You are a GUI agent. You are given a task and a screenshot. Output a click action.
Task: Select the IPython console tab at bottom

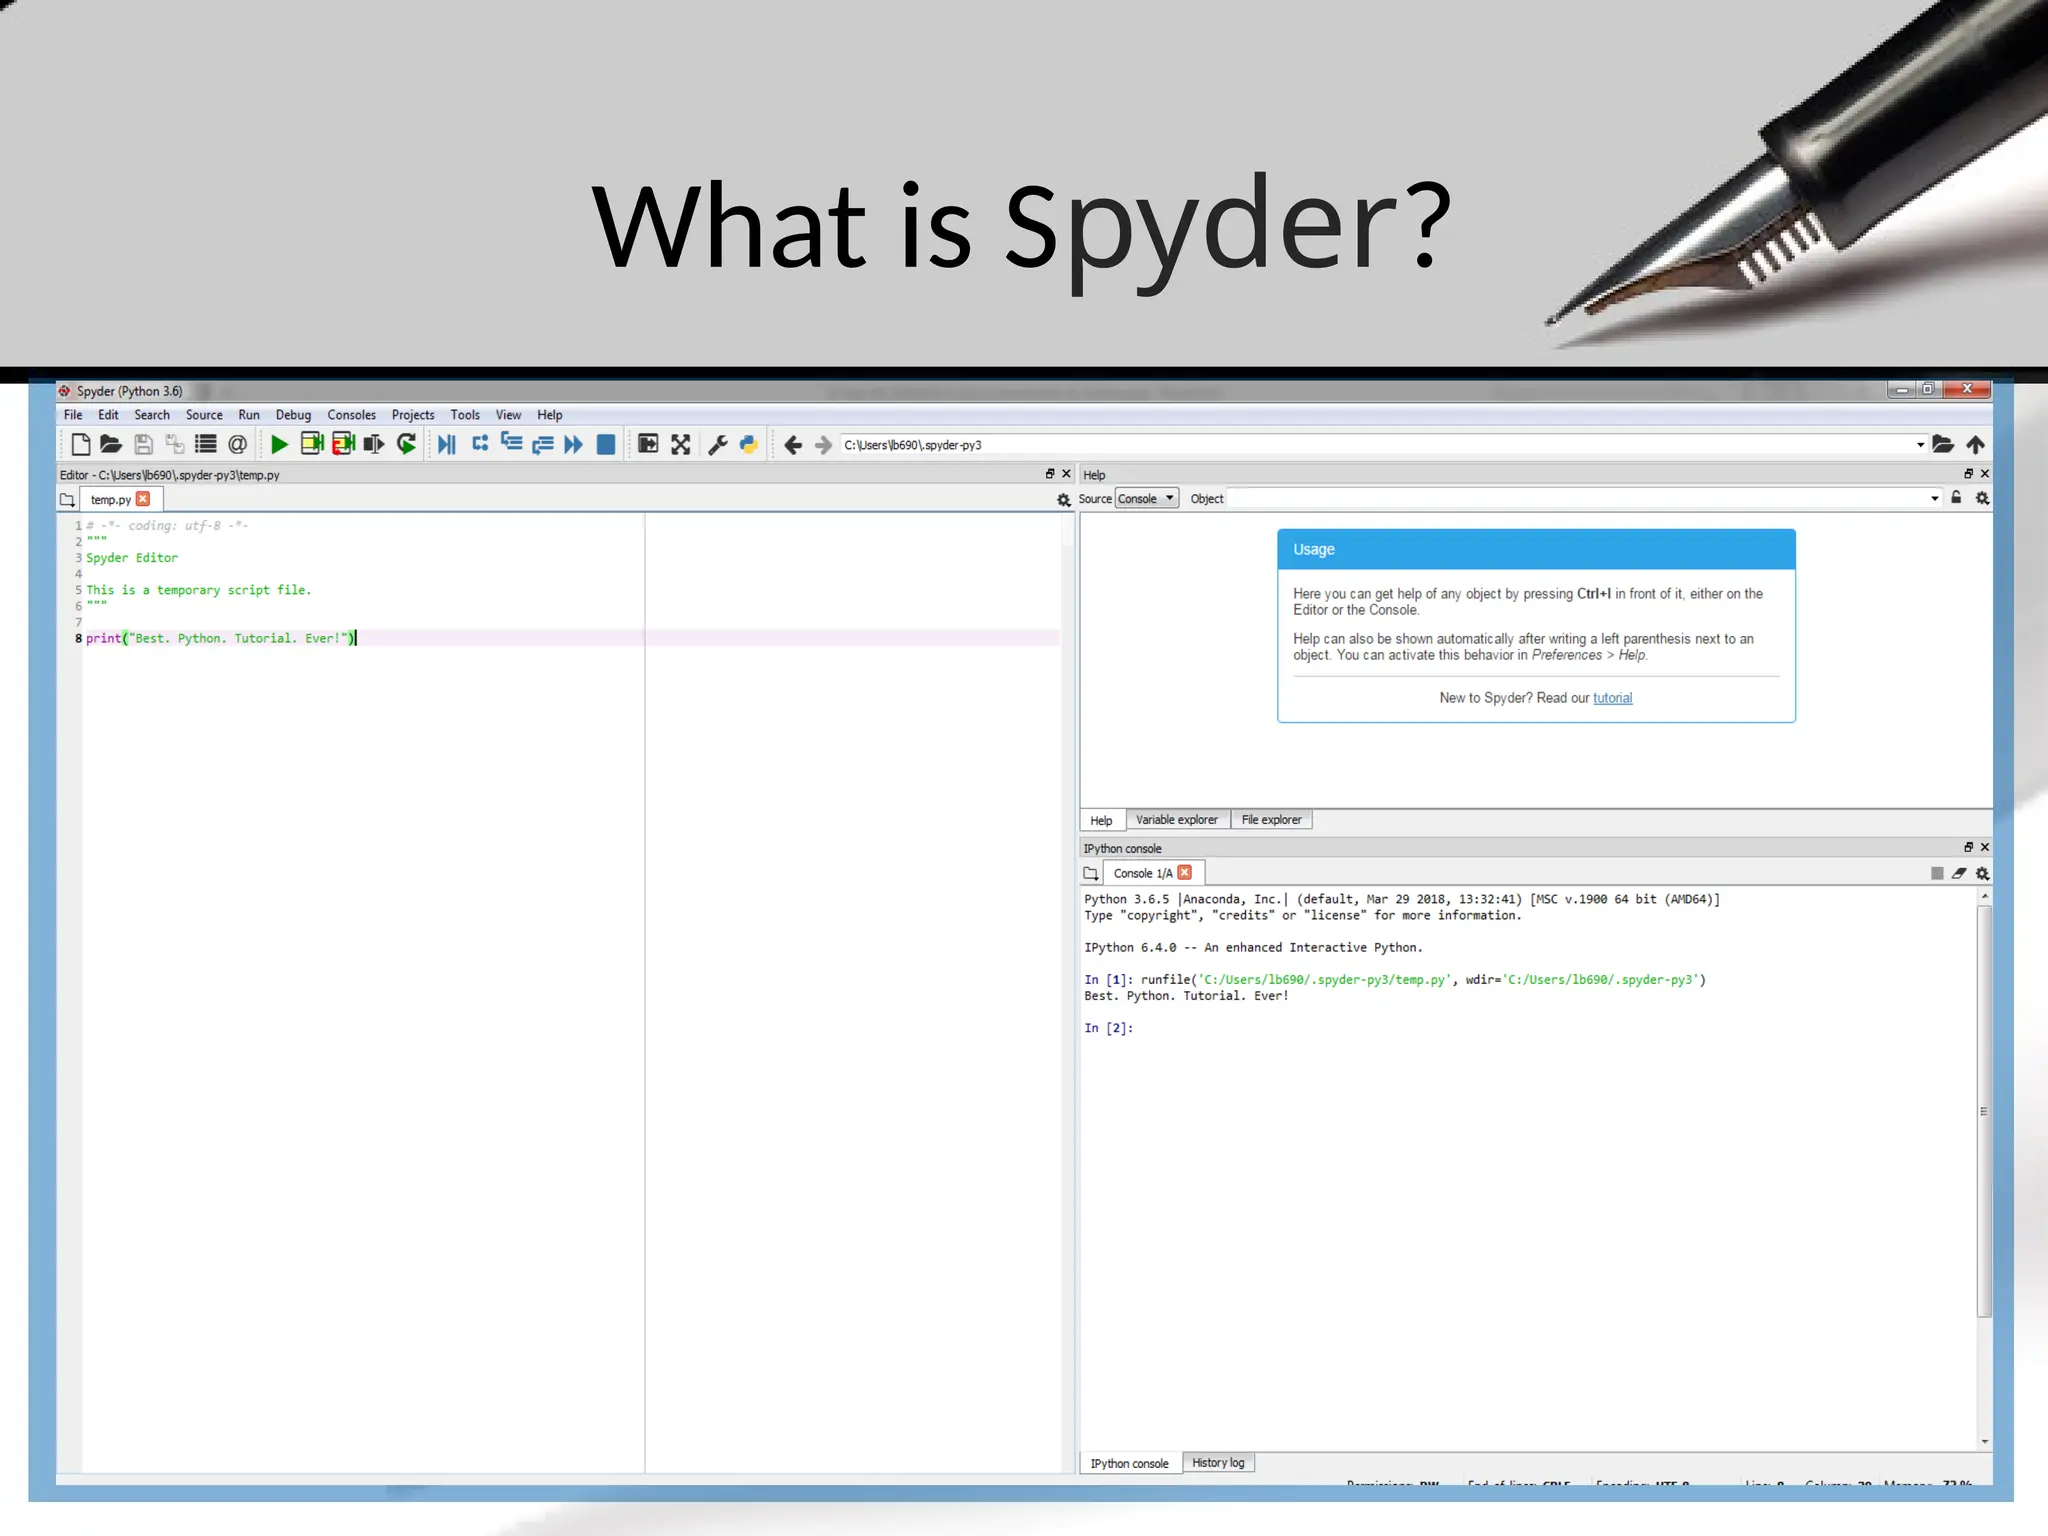[1129, 1464]
